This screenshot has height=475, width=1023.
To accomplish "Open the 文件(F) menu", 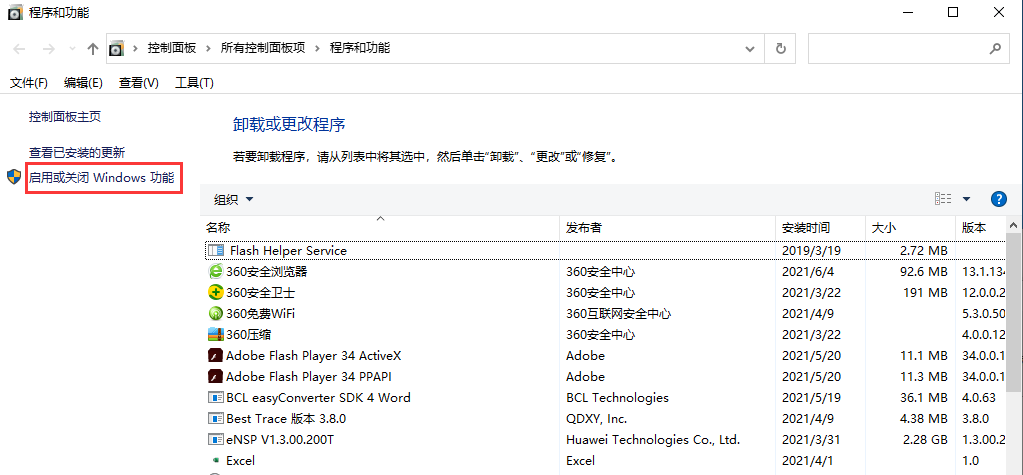I will pyautogui.click(x=29, y=83).
